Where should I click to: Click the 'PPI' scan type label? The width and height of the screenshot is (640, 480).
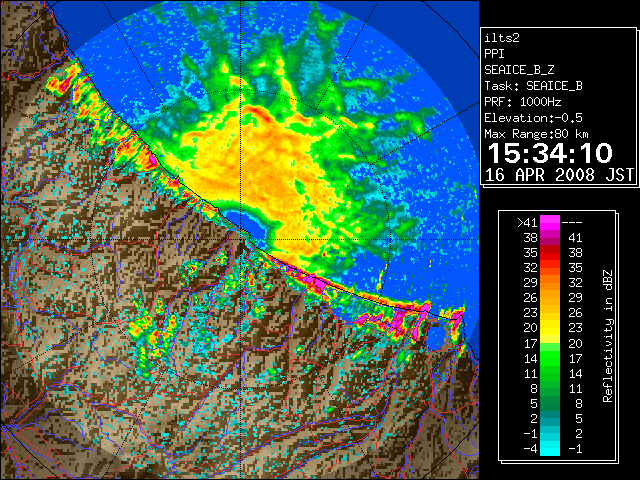tap(494, 54)
